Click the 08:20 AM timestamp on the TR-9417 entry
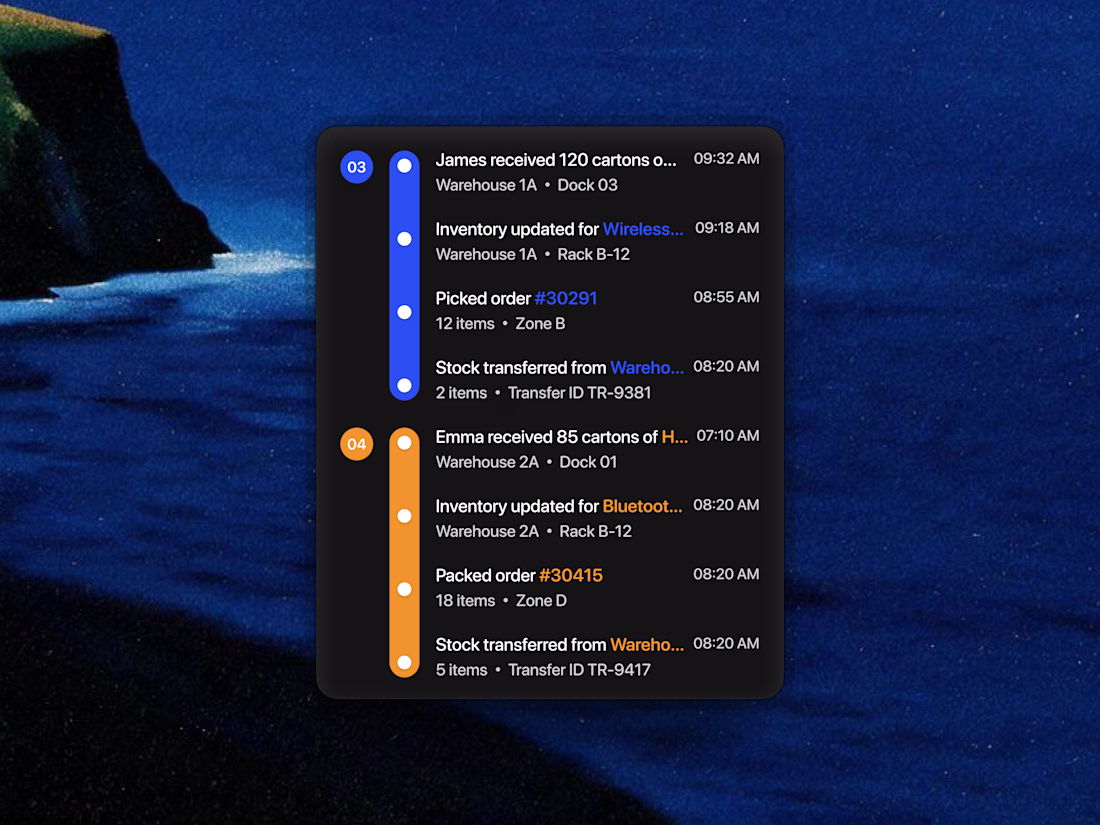Viewport: 1100px width, 825px height. [x=726, y=643]
